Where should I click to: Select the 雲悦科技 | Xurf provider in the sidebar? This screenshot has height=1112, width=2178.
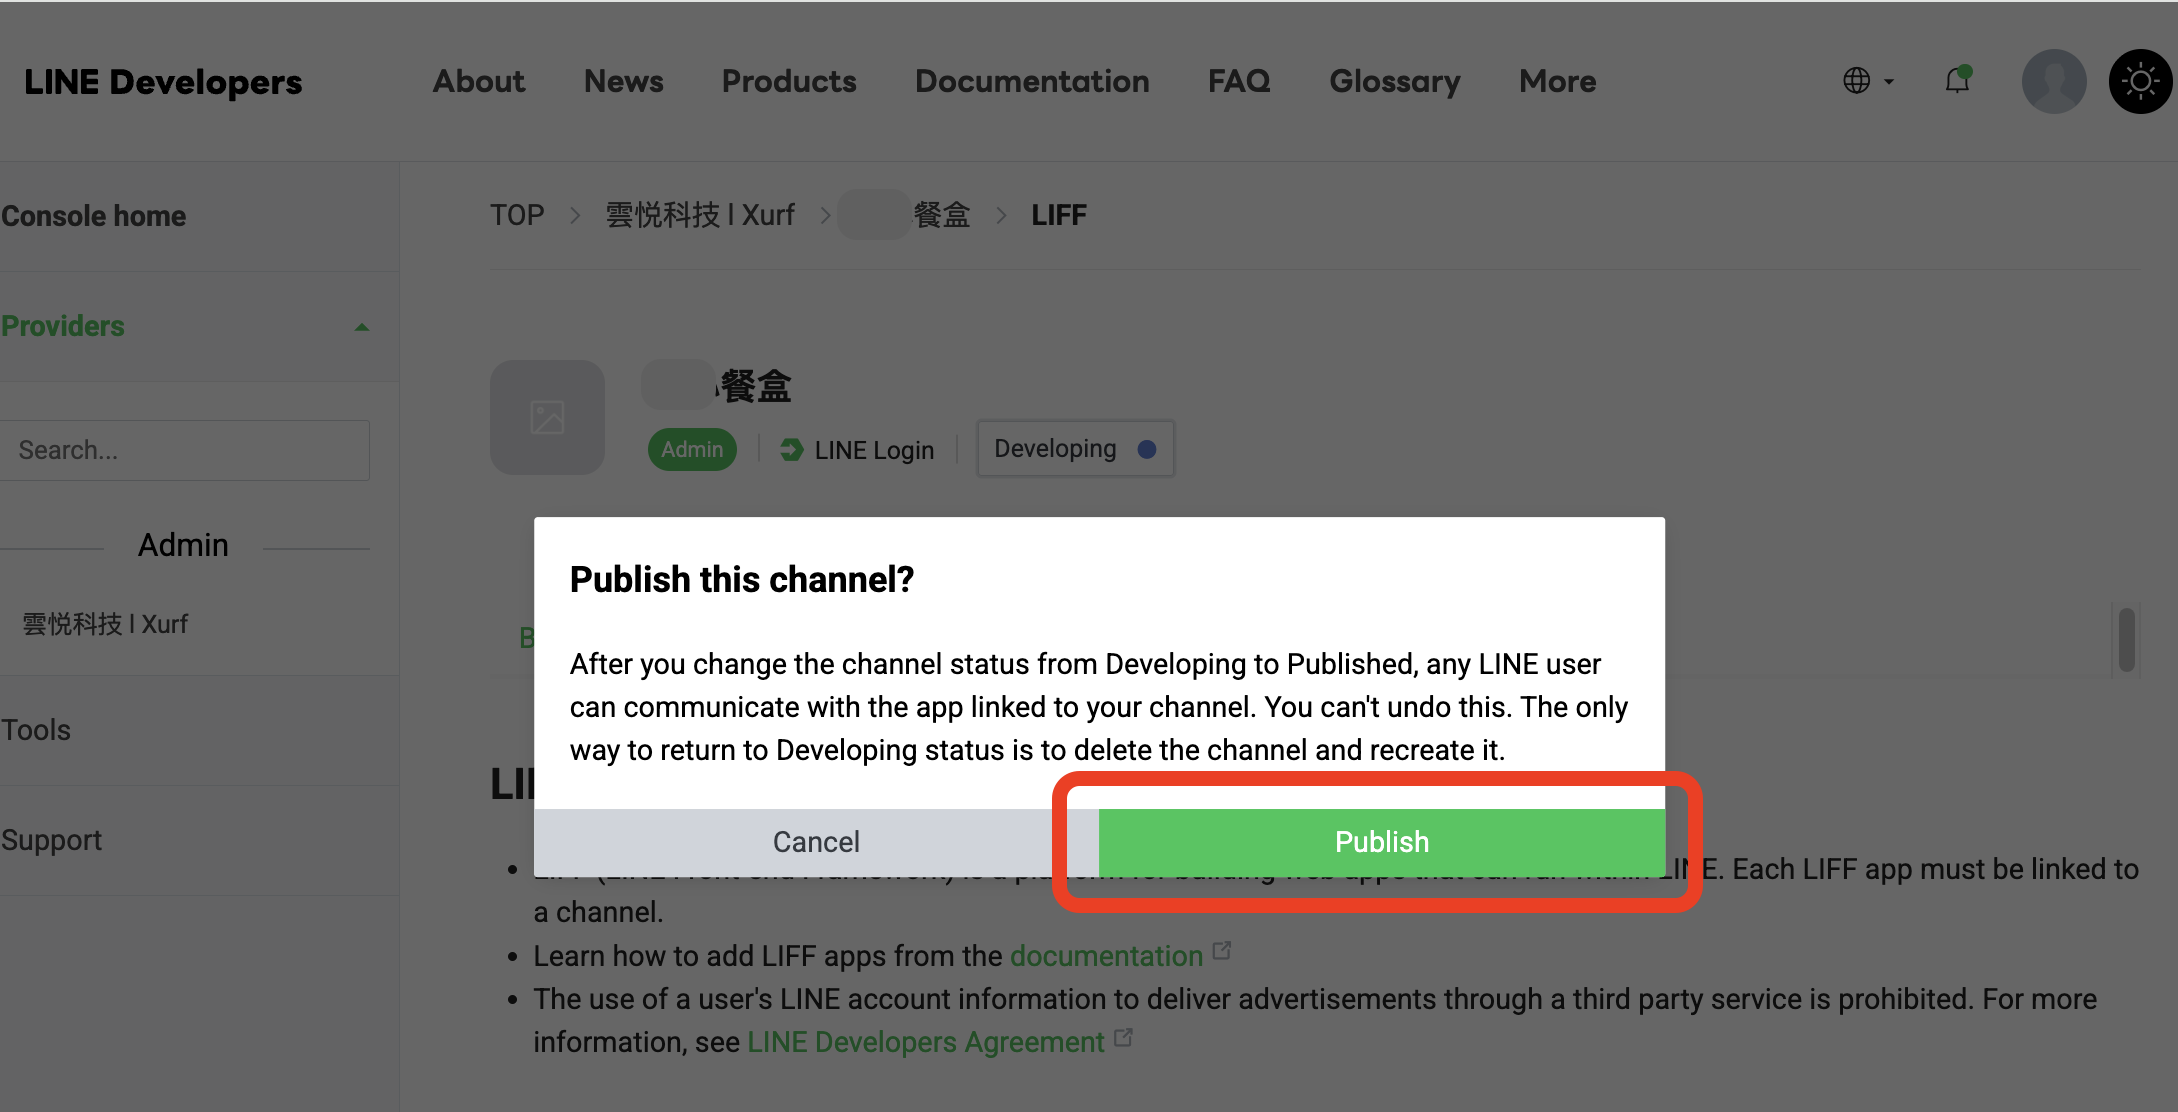(105, 624)
